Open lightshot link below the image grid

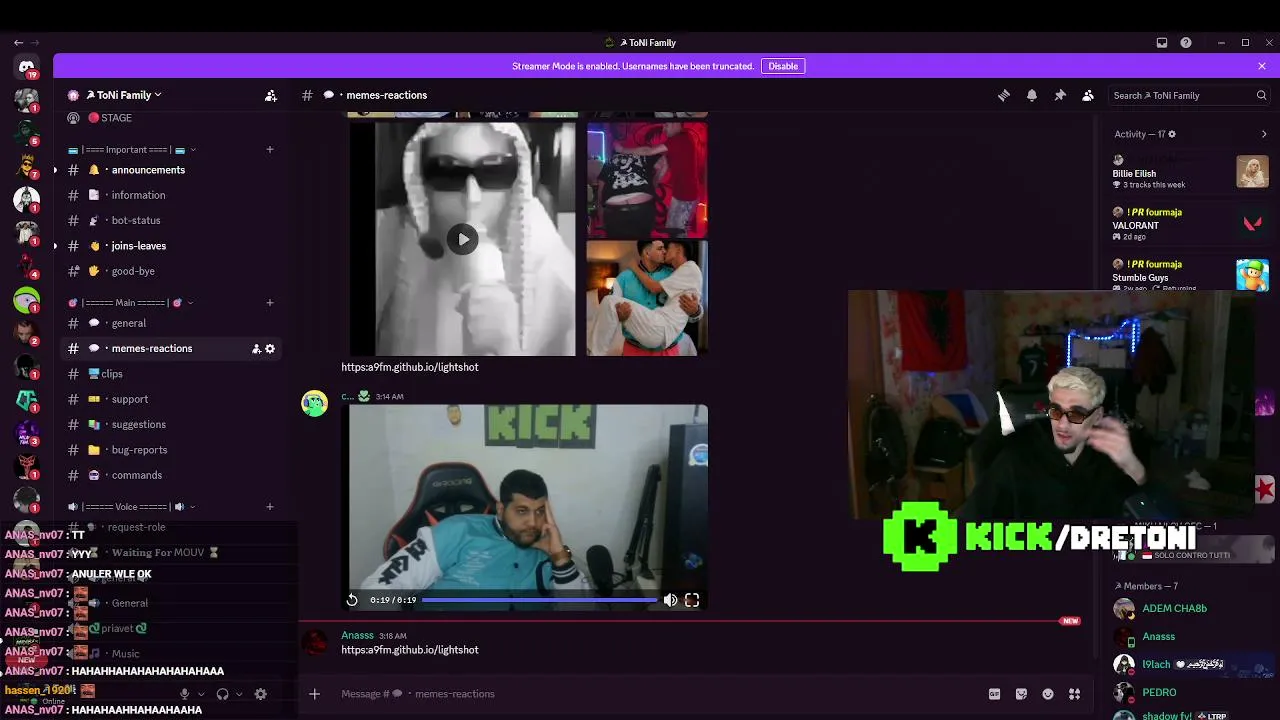pos(410,367)
